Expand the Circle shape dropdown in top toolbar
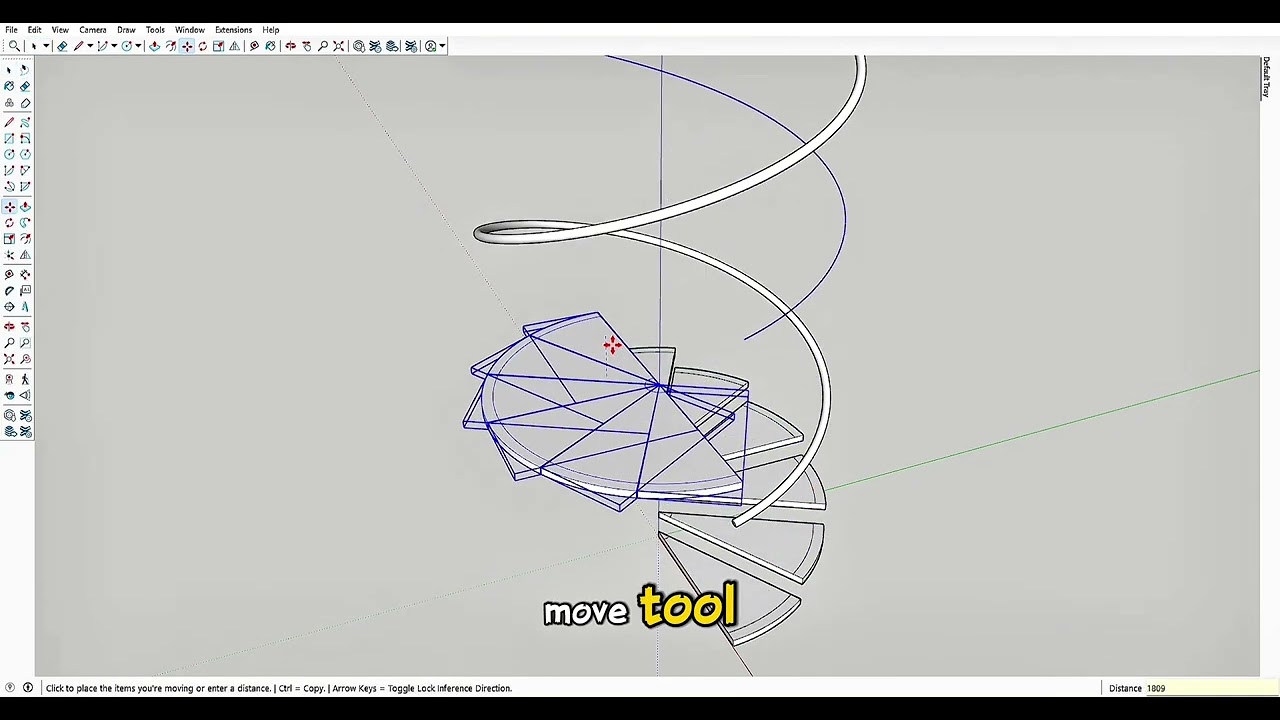 click(x=138, y=46)
